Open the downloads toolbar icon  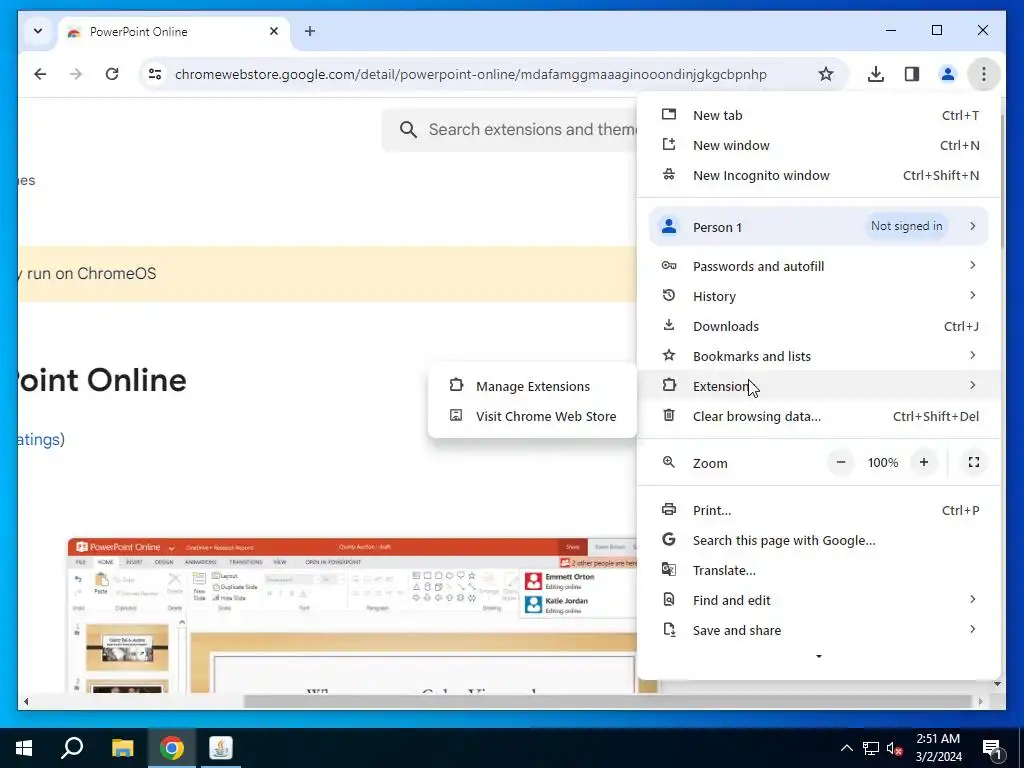(x=876, y=74)
